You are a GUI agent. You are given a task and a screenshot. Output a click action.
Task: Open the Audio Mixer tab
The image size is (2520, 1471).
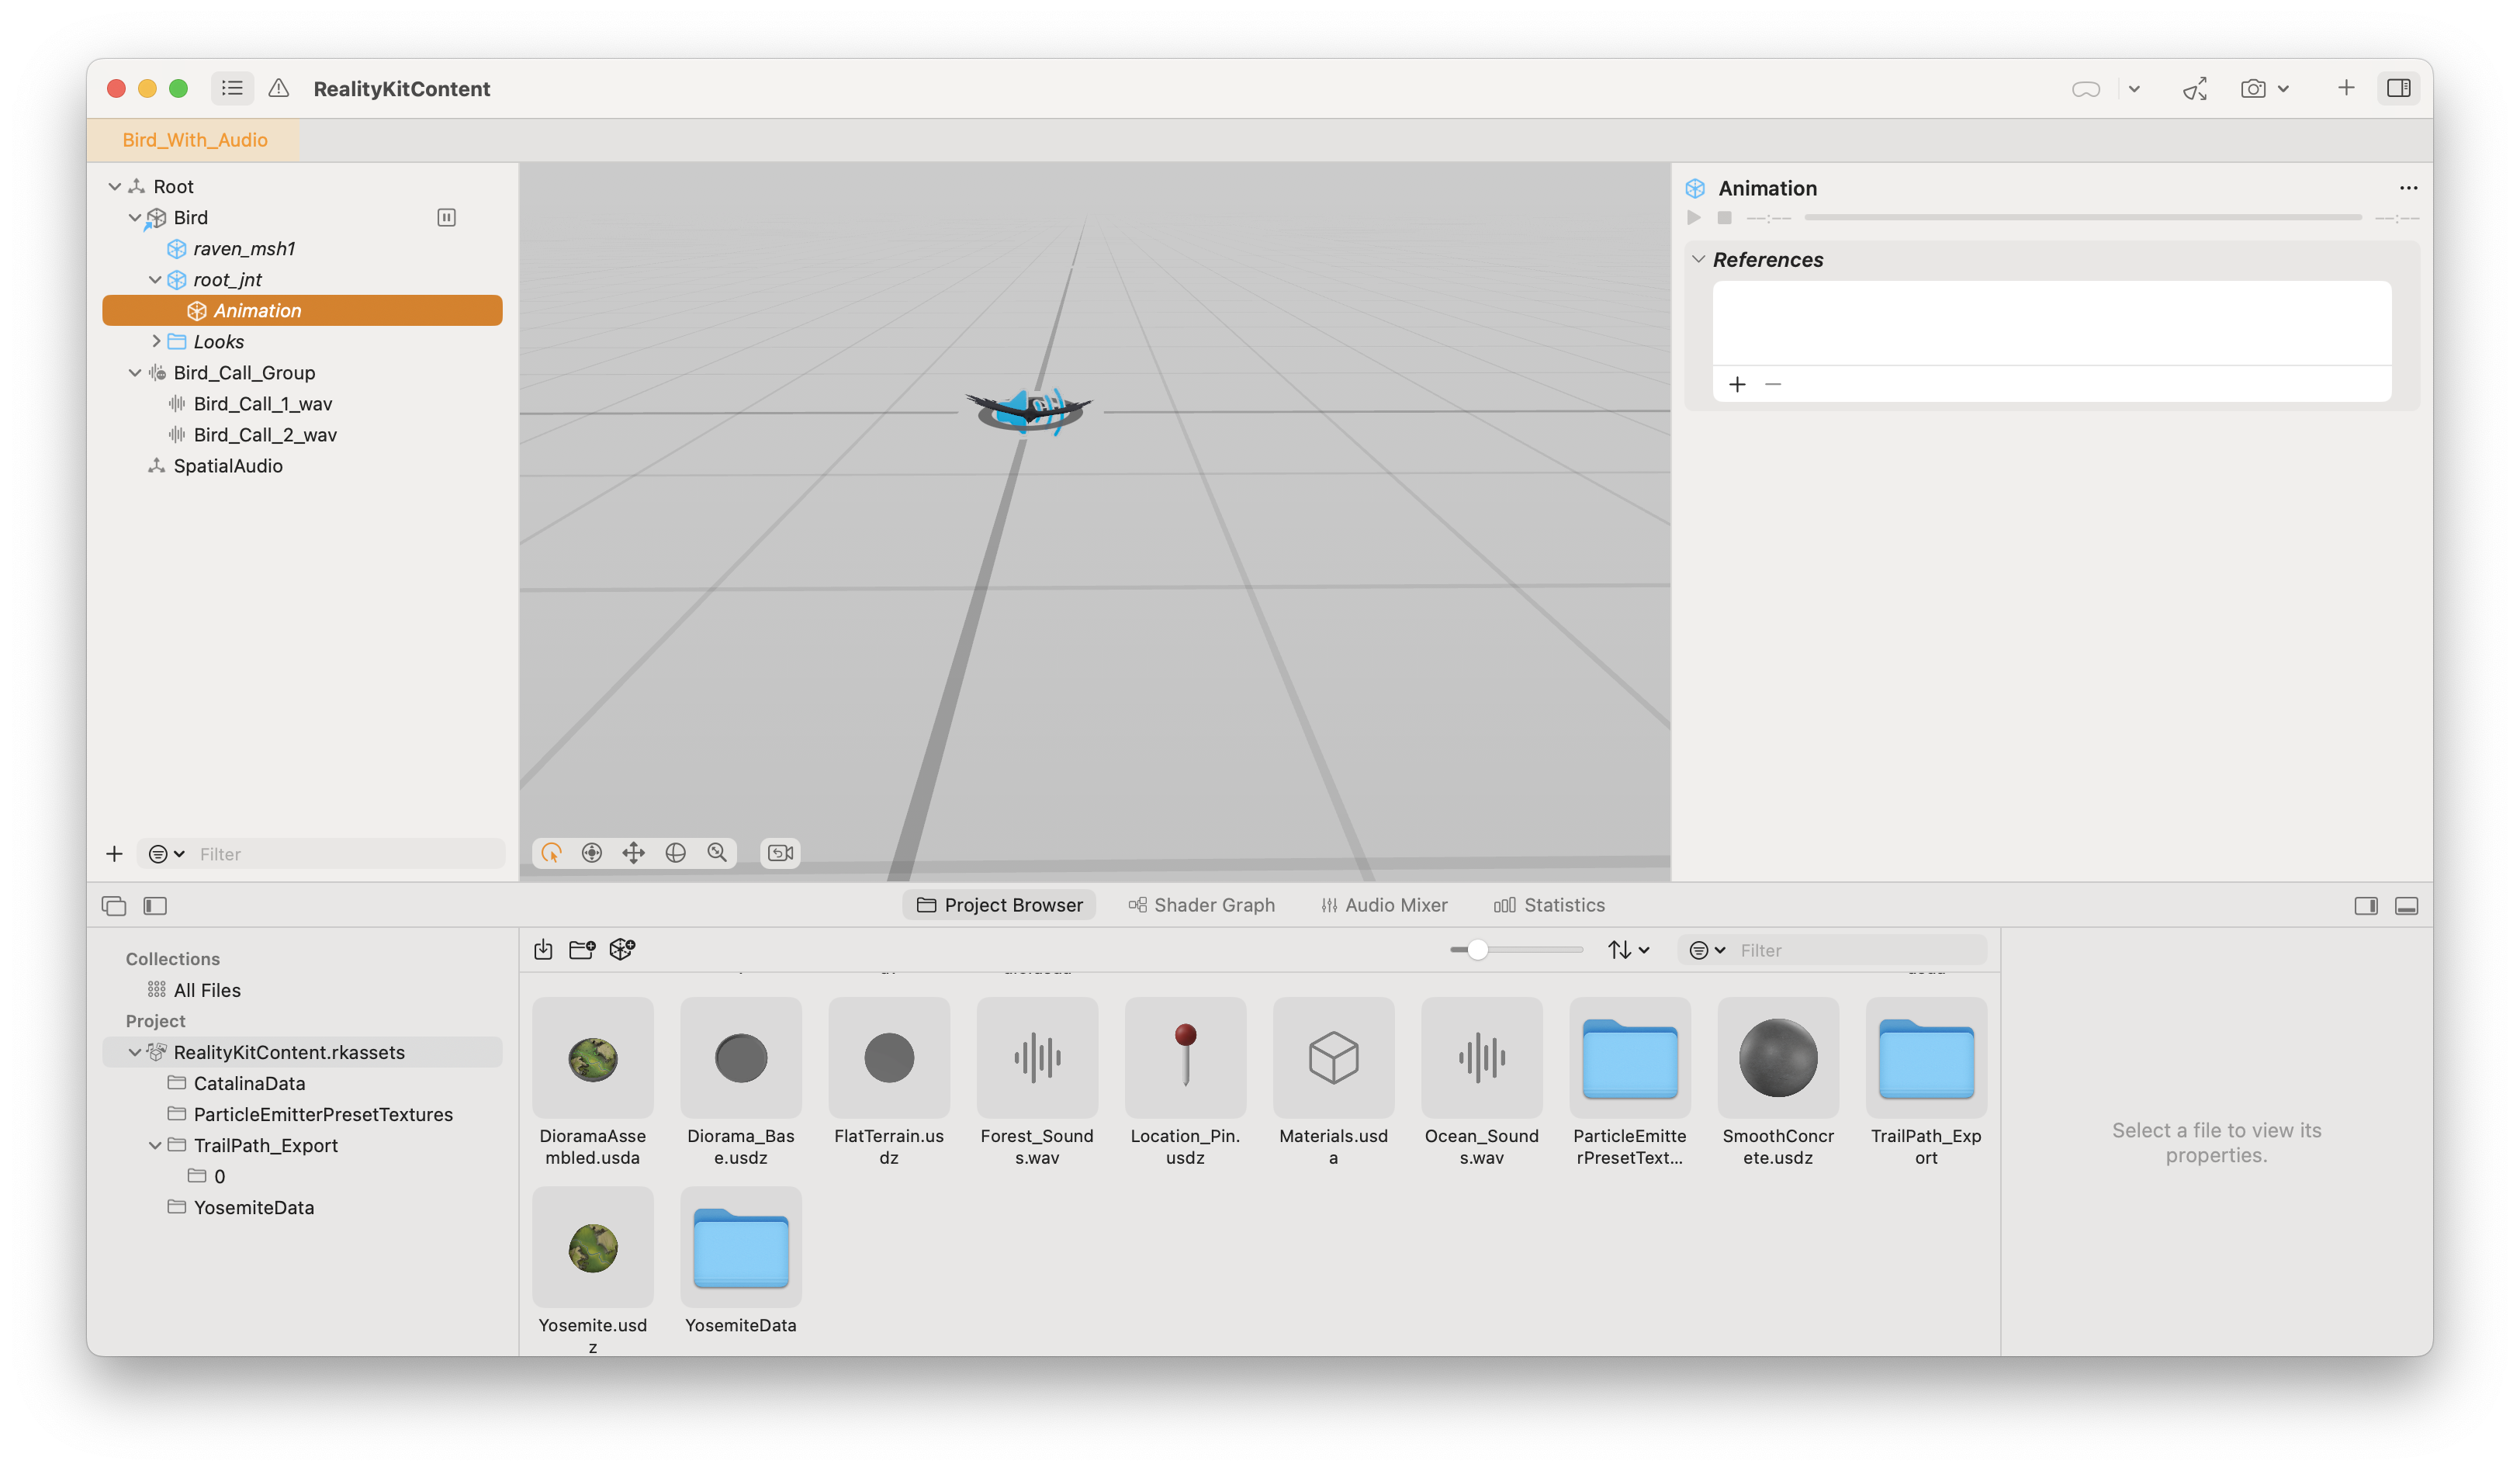click(1384, 905)
